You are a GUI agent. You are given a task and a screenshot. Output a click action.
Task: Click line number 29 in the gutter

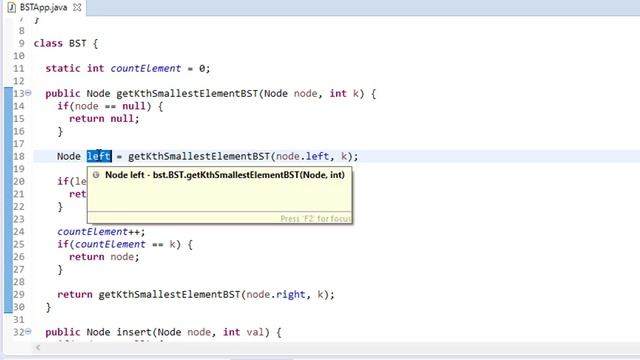click(19, 294)
